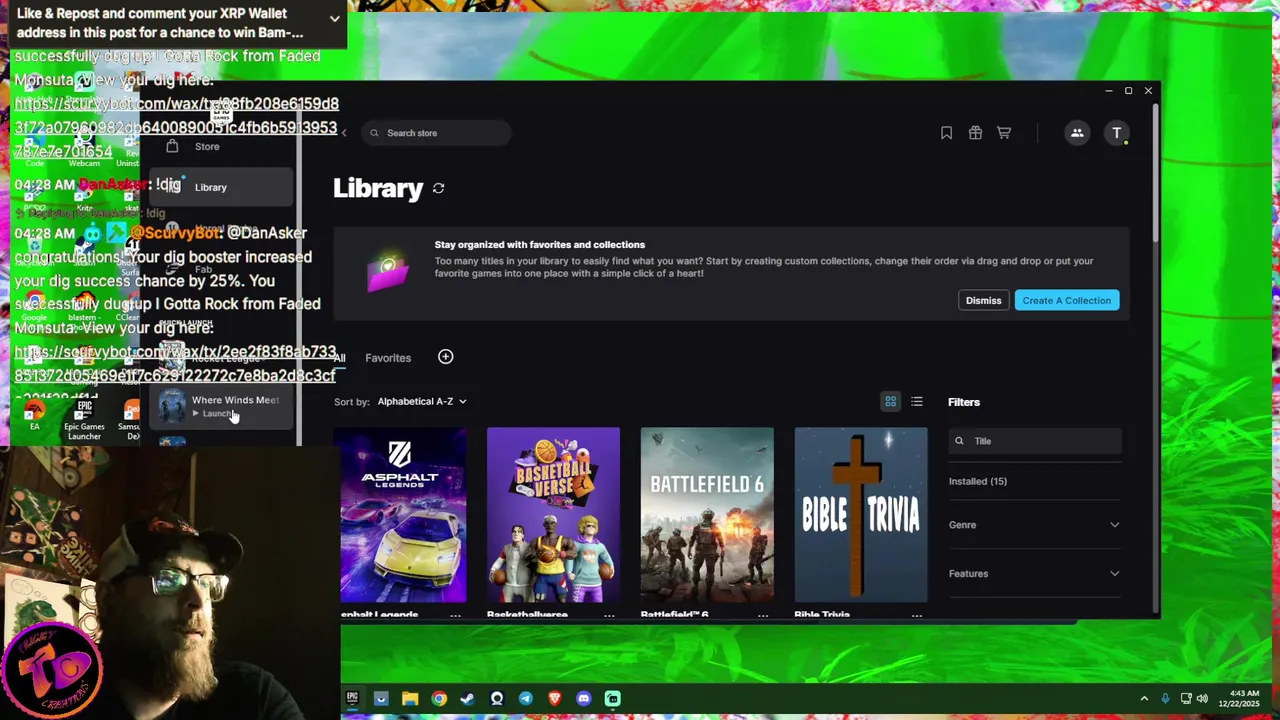Open Brave browser from taskbar
The image size is (1280, 720).
point(555,699)
